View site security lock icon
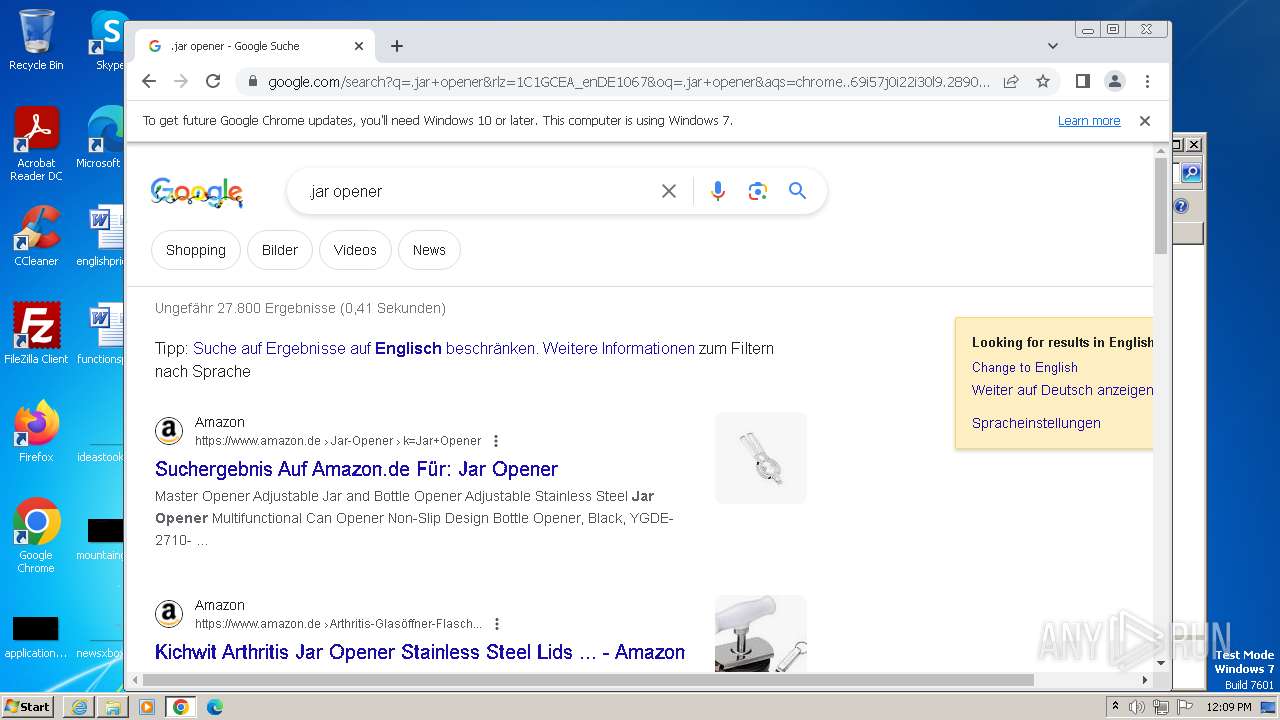Image resolution: width=1280 pixels, height=720 pixels. click(252, 81)
